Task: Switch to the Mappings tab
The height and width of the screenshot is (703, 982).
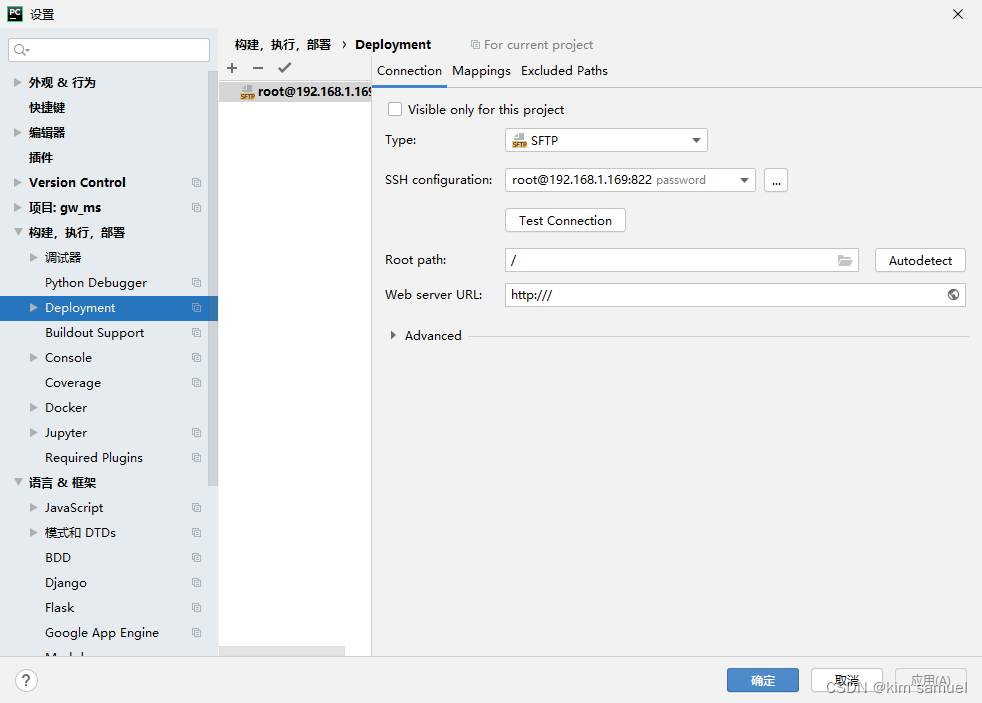Action: tap(481, 70)
